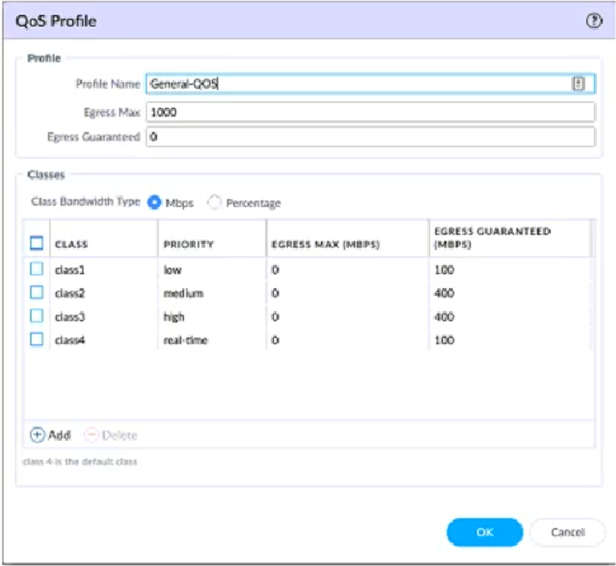Check the class1 row checkbox
The image size is (616, 566).
tap(37, 270)
